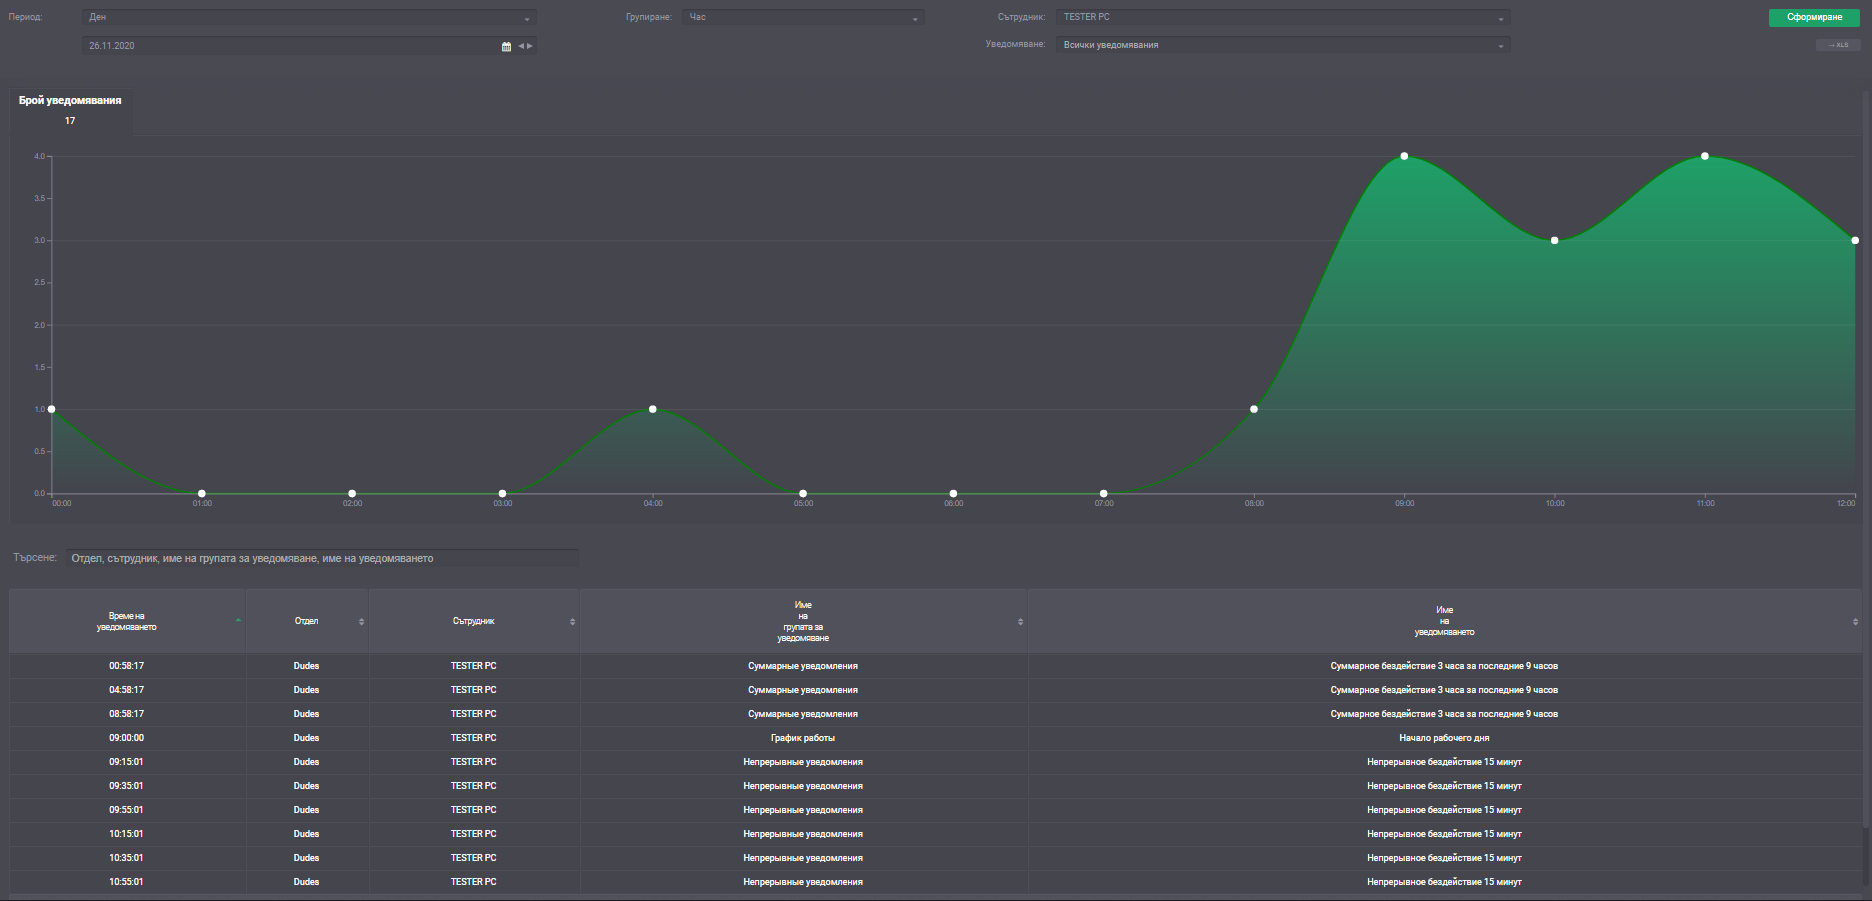Click the chart peak point at 09:00
The image size is (1872, 901).
point(1404,156)
